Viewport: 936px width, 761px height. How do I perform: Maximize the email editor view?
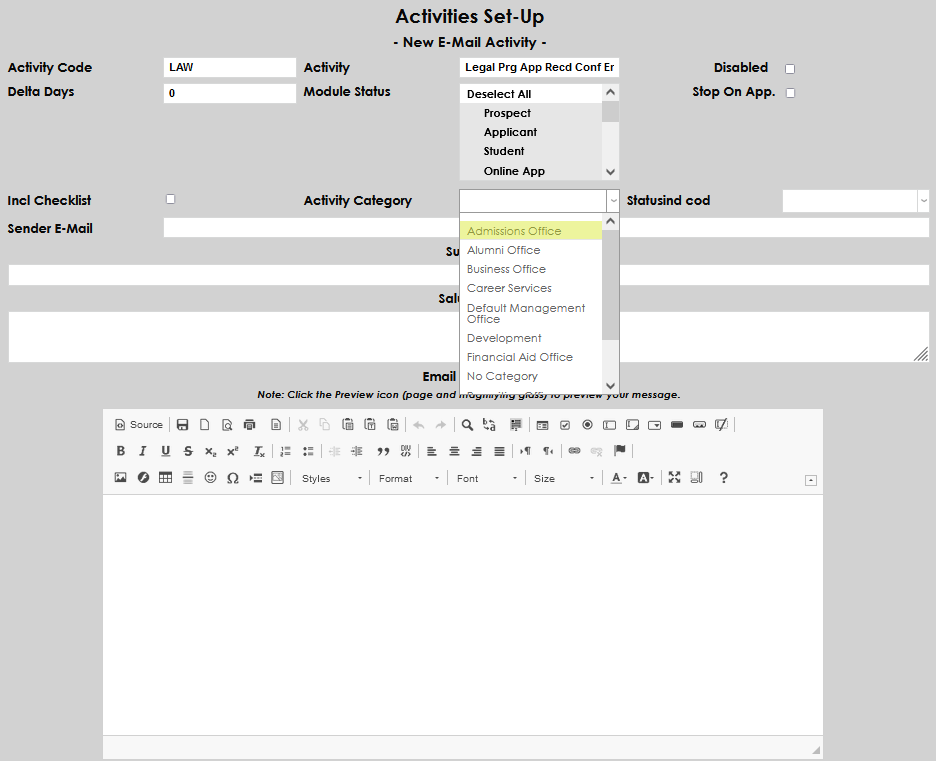pos(673,477)
